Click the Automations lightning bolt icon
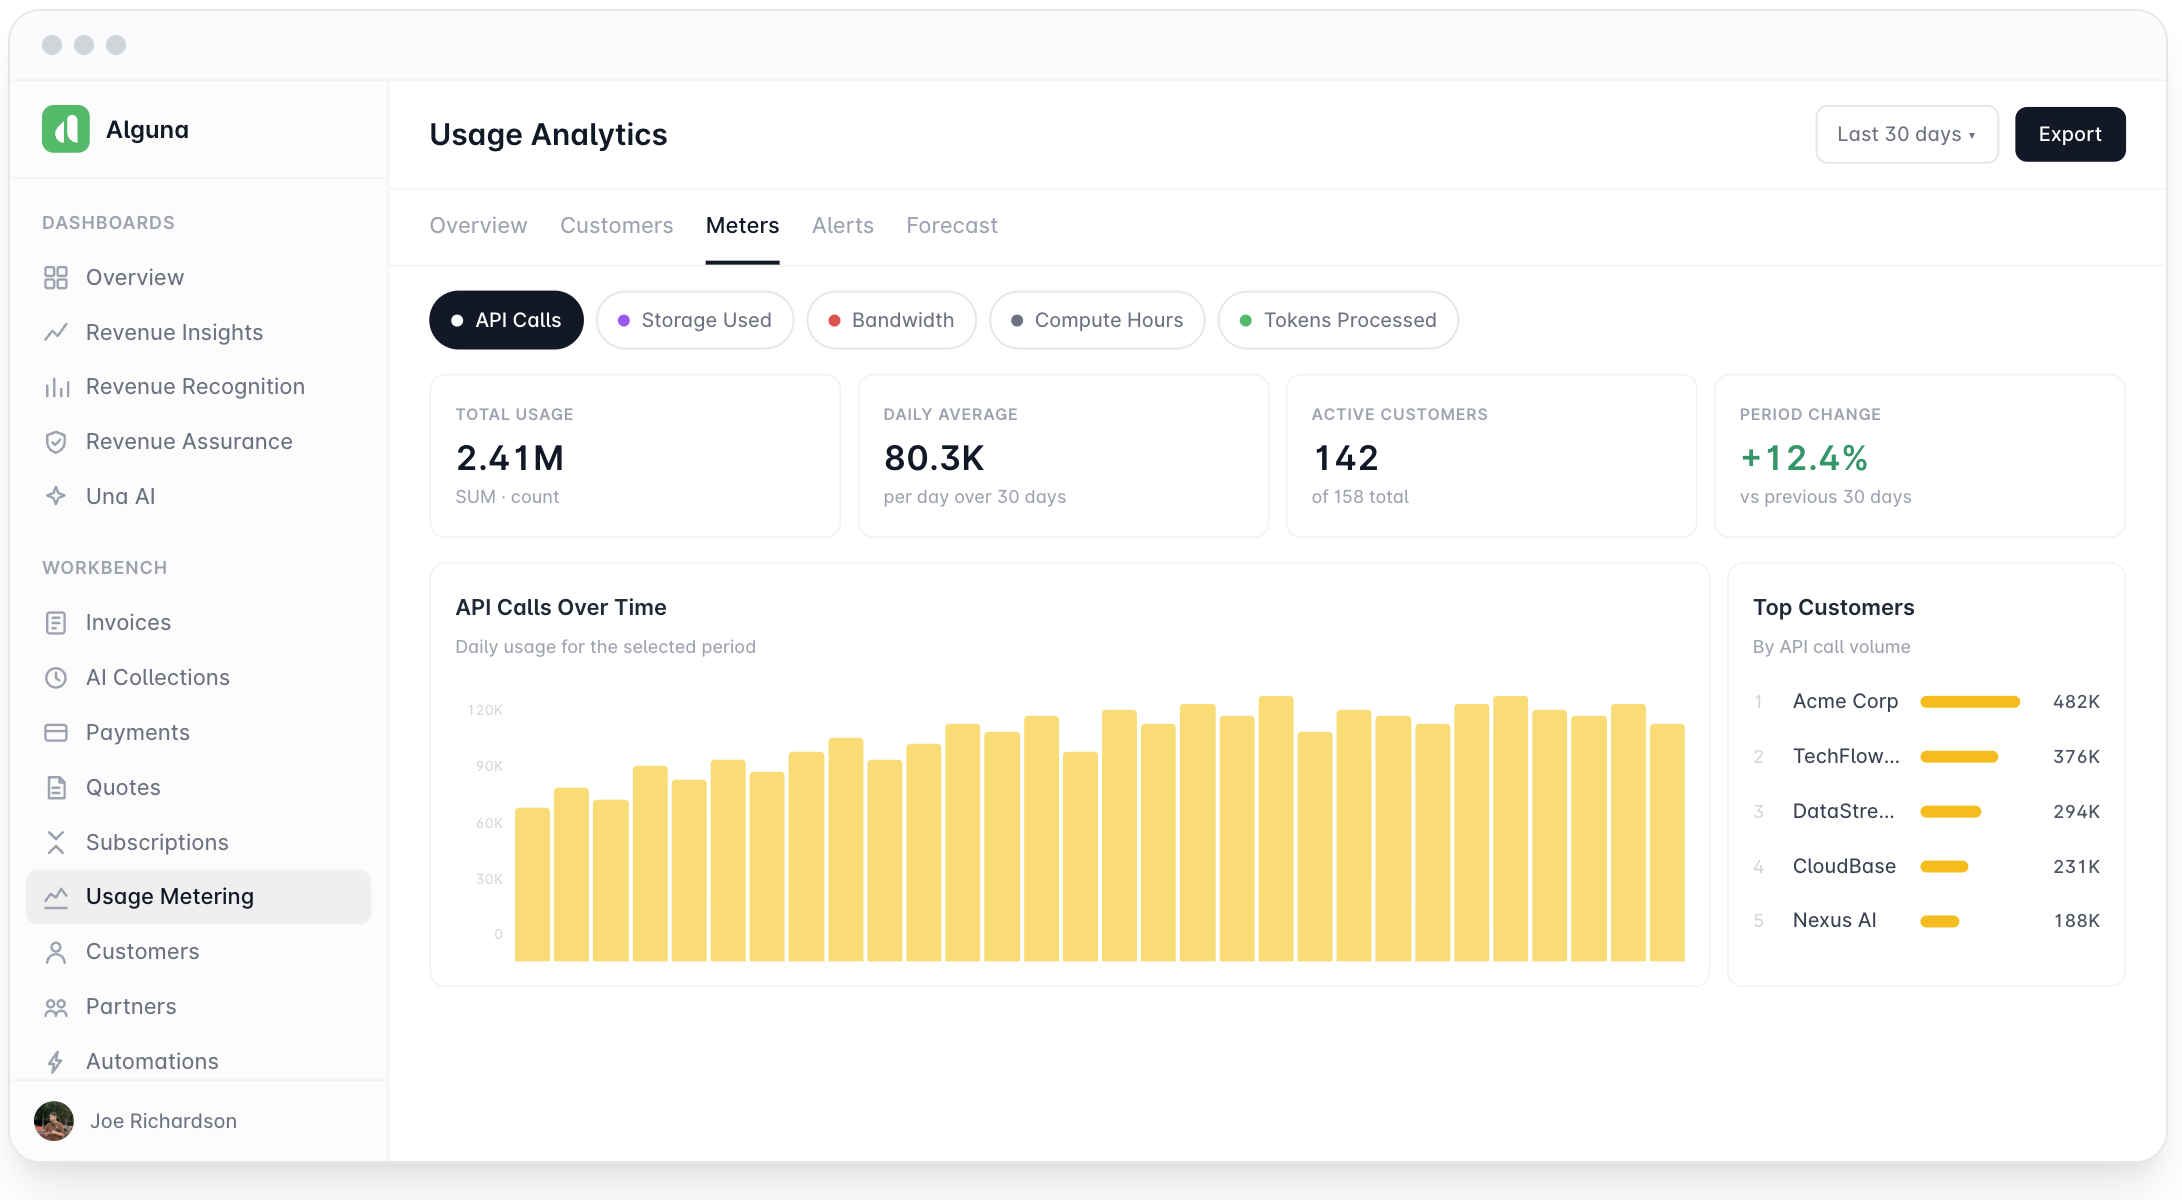Screen dimensions: 2182x1200 [56, 1061]
